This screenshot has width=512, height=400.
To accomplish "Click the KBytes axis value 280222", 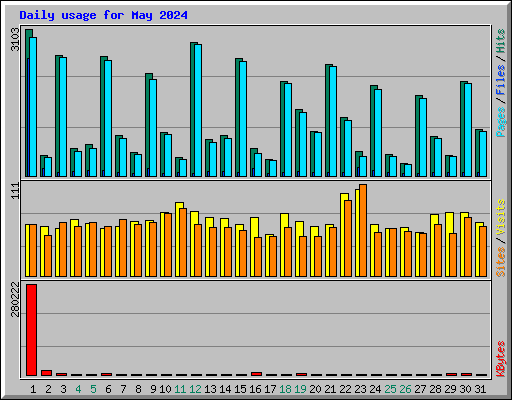I will [x=15, y=299].
